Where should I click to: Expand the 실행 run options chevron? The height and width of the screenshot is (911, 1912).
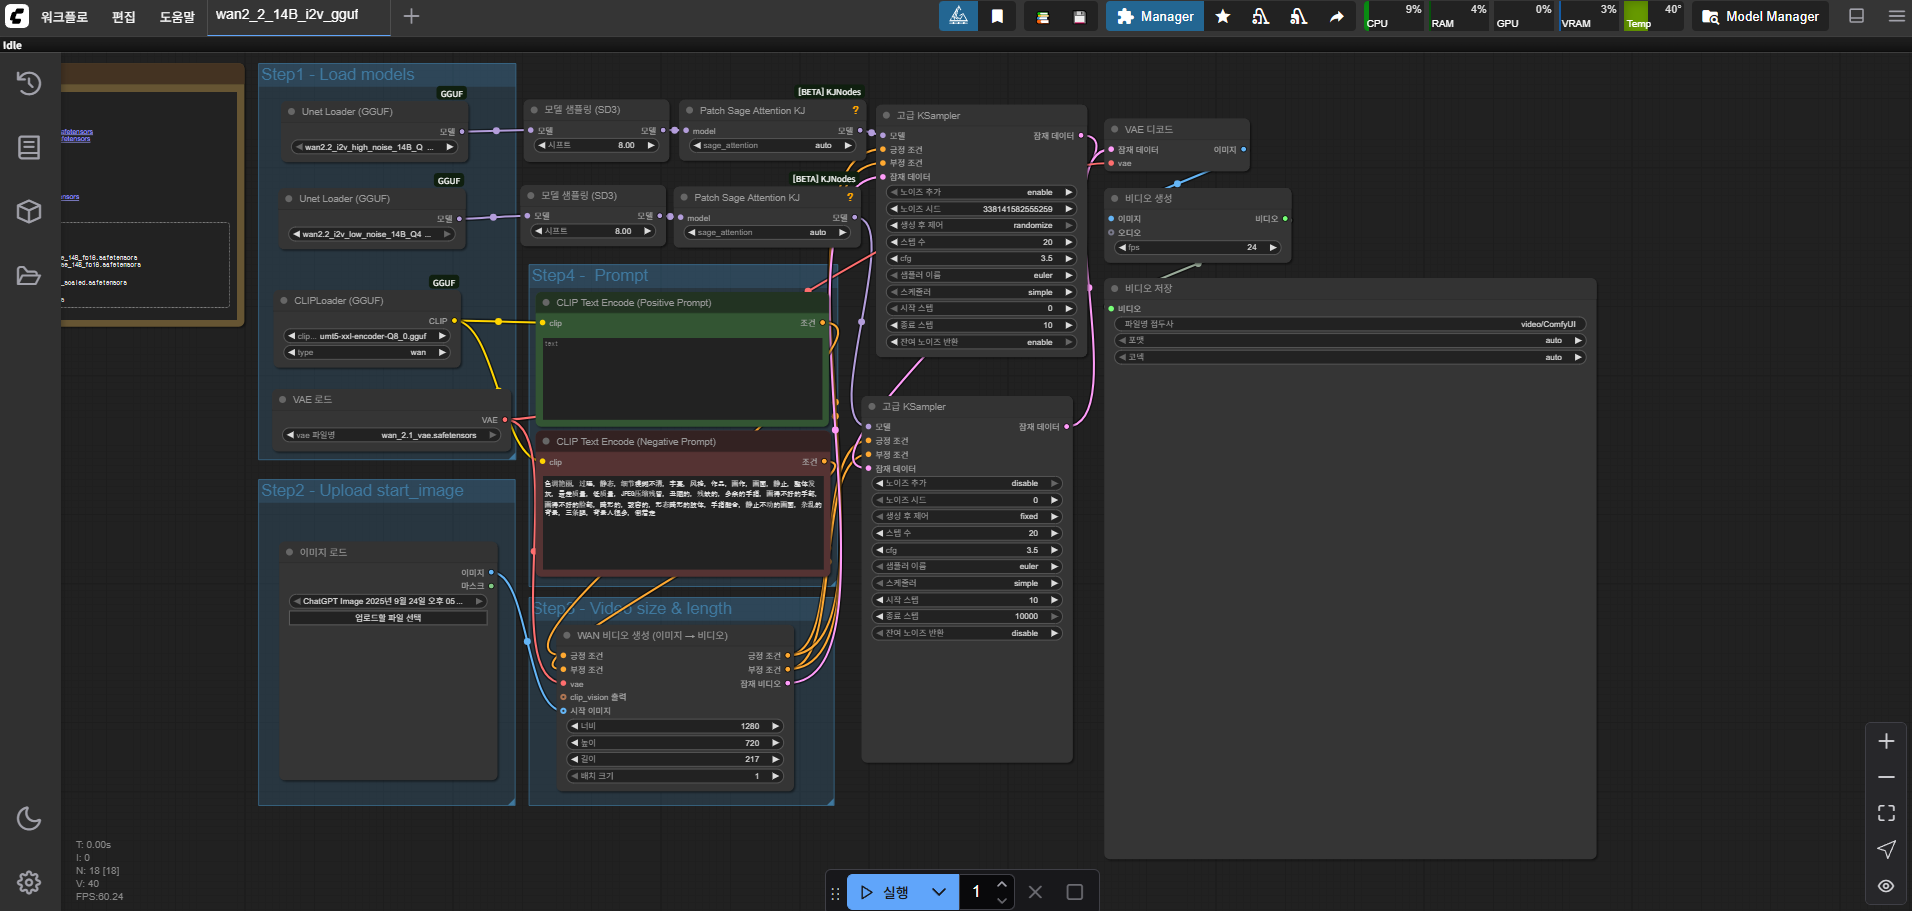click(938, 892)
